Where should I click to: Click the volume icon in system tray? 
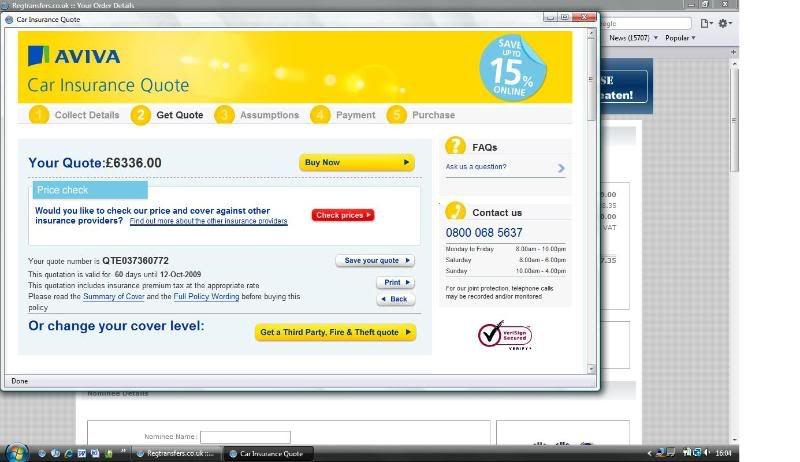point(707,453)
